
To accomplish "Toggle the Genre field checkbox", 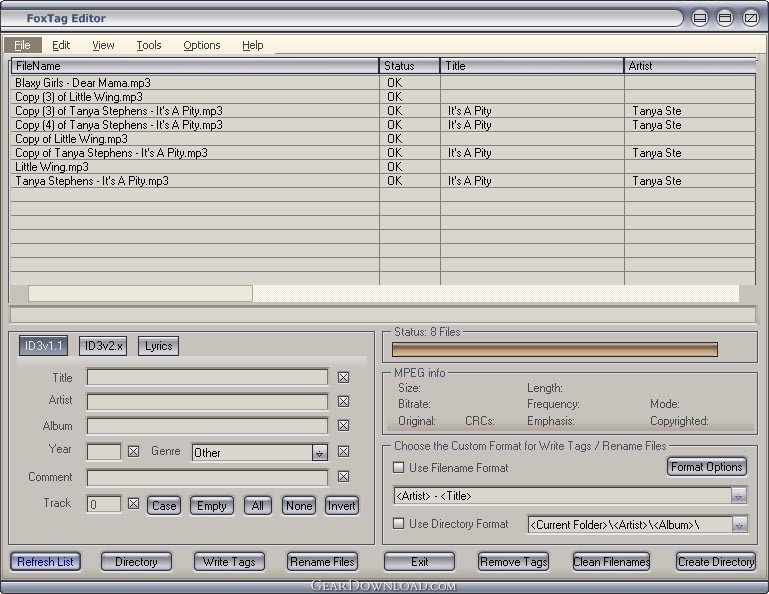I will point(343,451).
